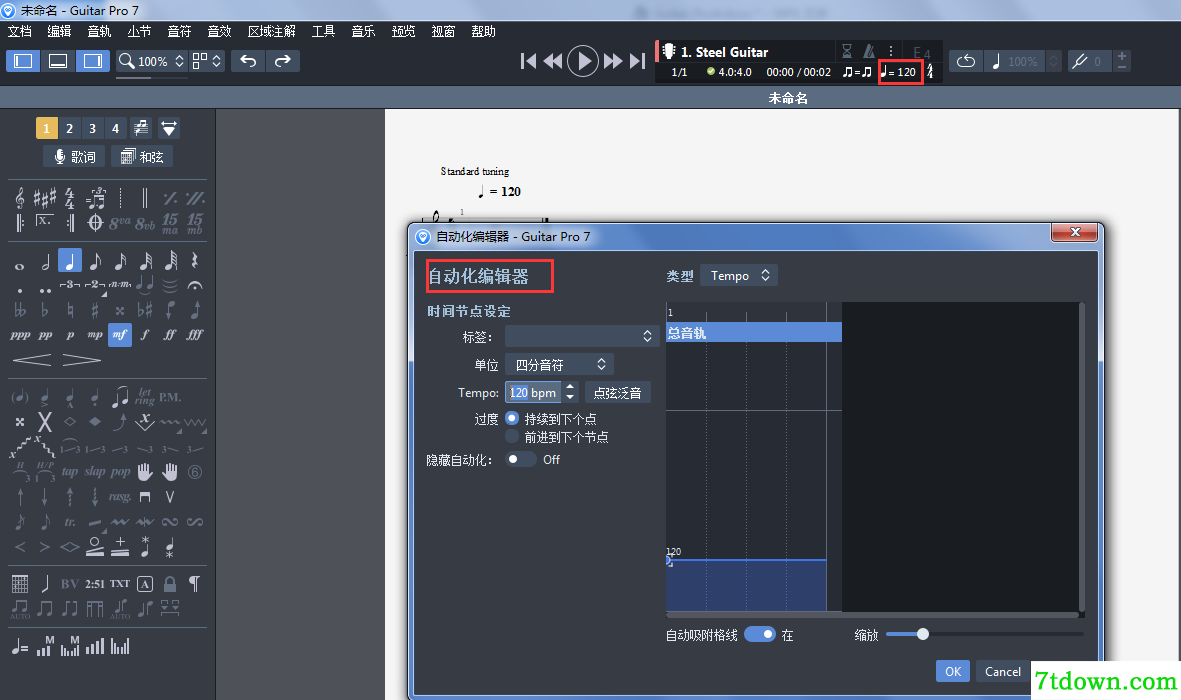This screenshot has height=700, width=1181.
Task: Apply the slap technique icon
Action: [95, 472]
